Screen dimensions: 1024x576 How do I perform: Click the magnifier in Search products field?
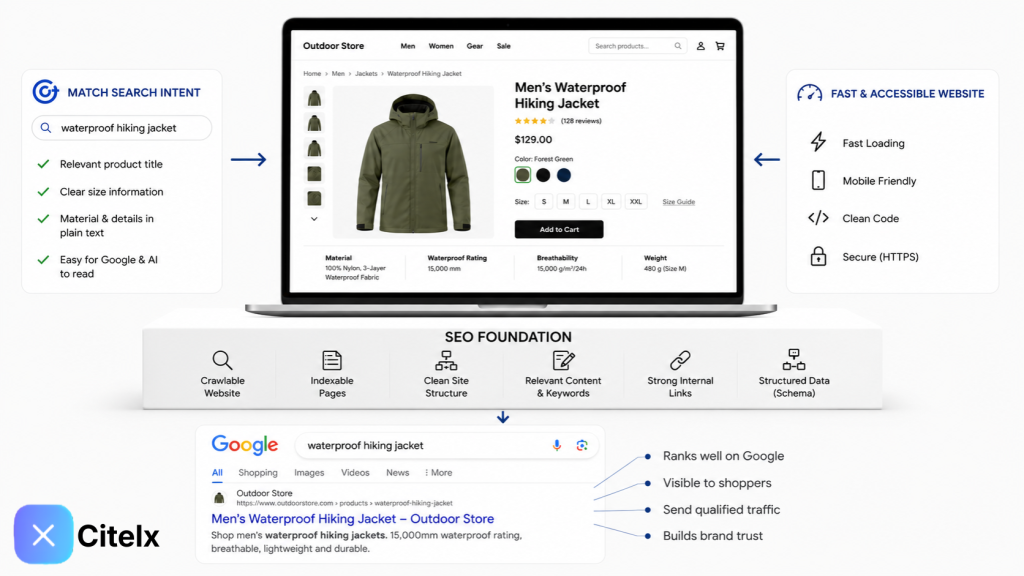pos(678,46)
